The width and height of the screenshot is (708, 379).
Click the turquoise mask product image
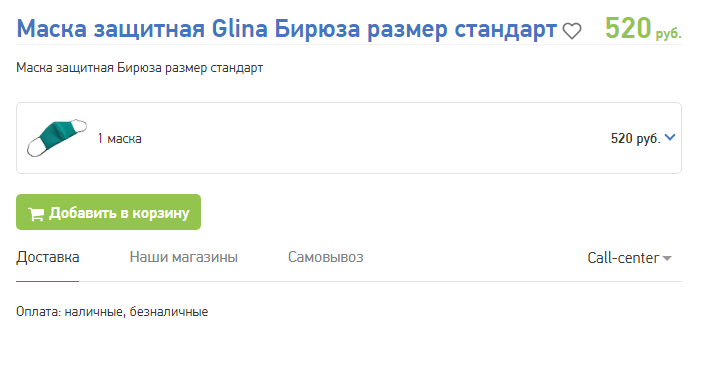[57, 138]
